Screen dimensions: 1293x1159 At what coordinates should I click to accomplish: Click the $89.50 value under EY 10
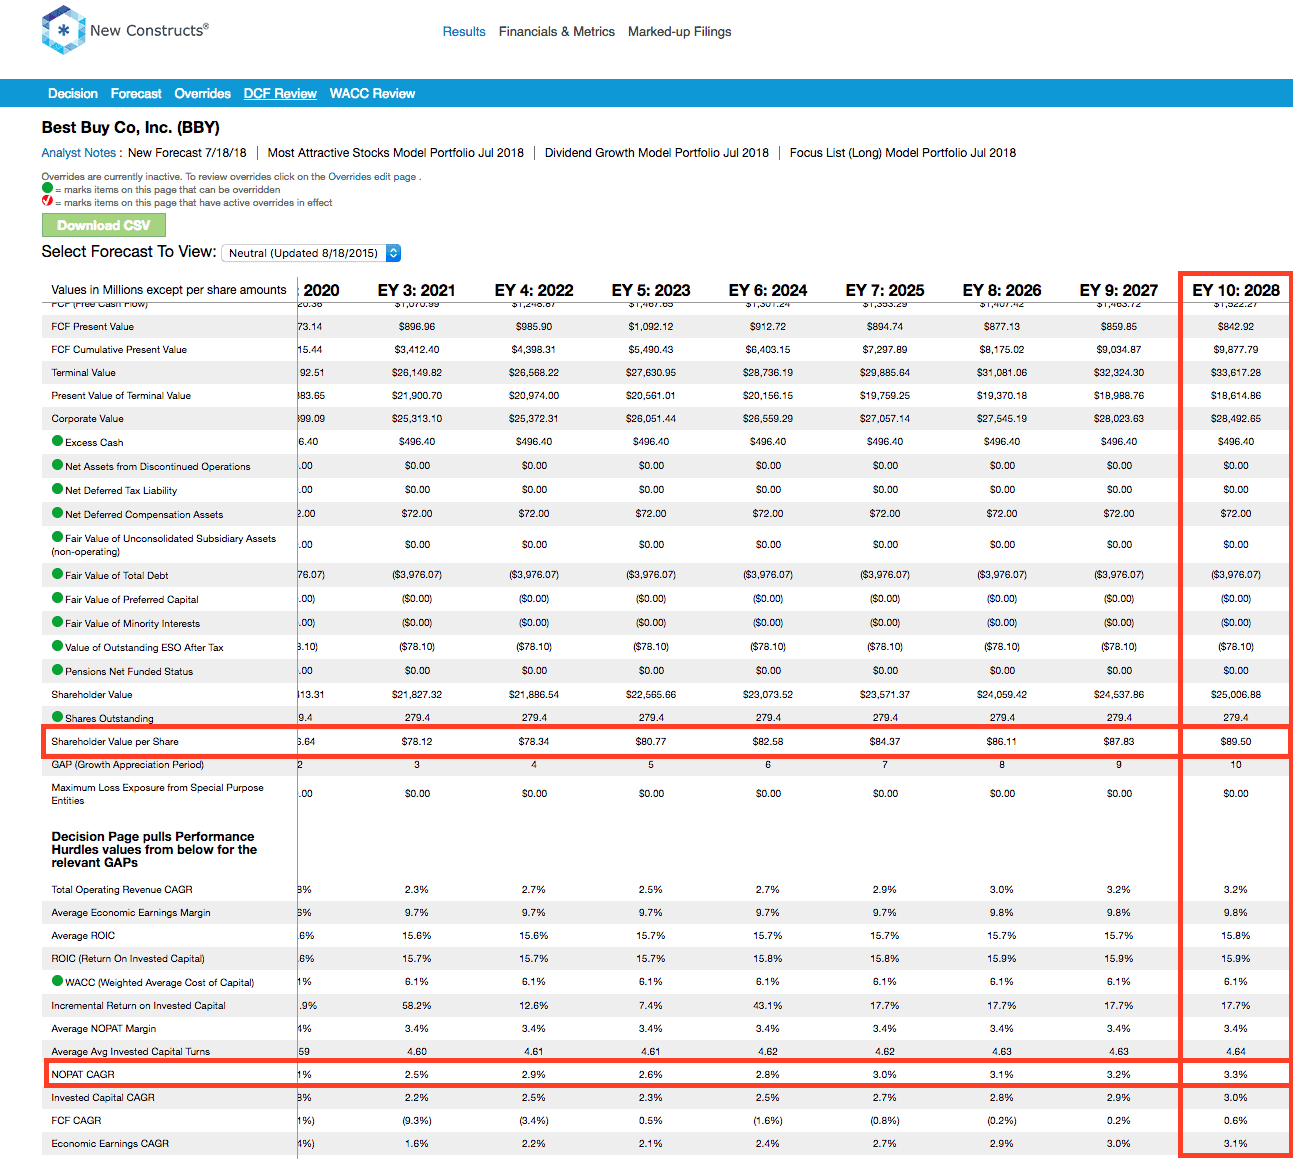coord(1236,741)
